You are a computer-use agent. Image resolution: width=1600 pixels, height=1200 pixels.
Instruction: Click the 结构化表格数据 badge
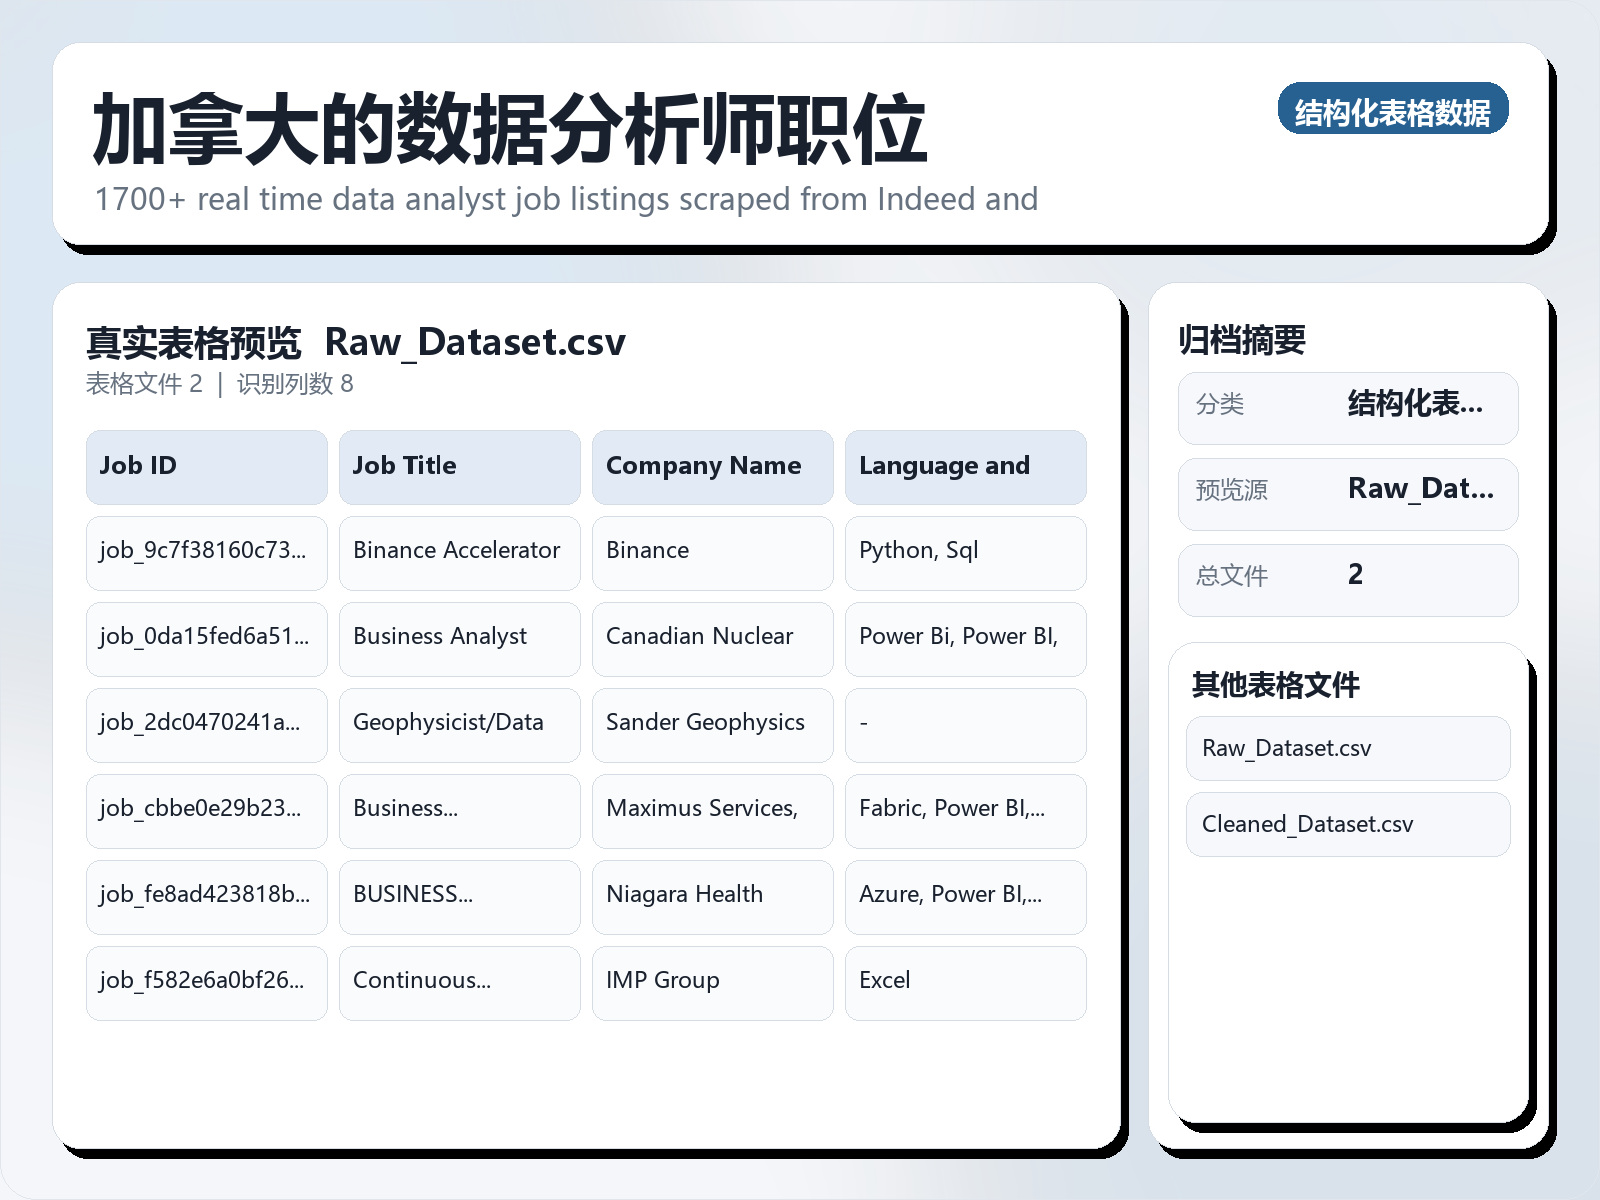click(x=1393, y=111)
